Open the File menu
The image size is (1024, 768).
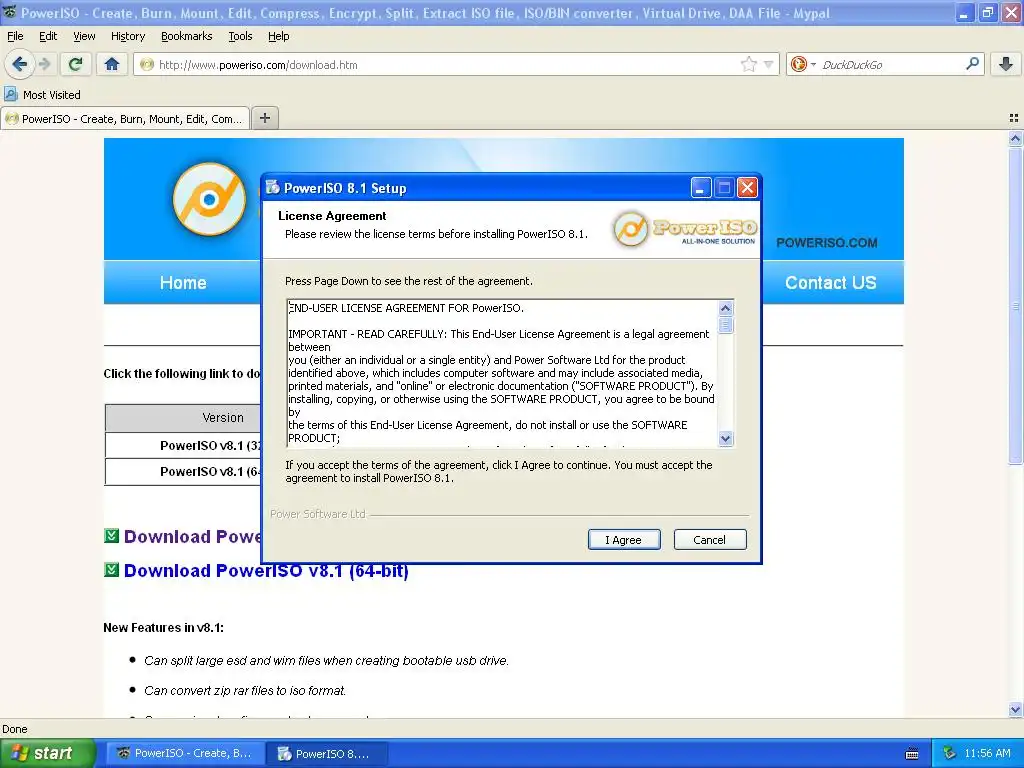point(15,36)
